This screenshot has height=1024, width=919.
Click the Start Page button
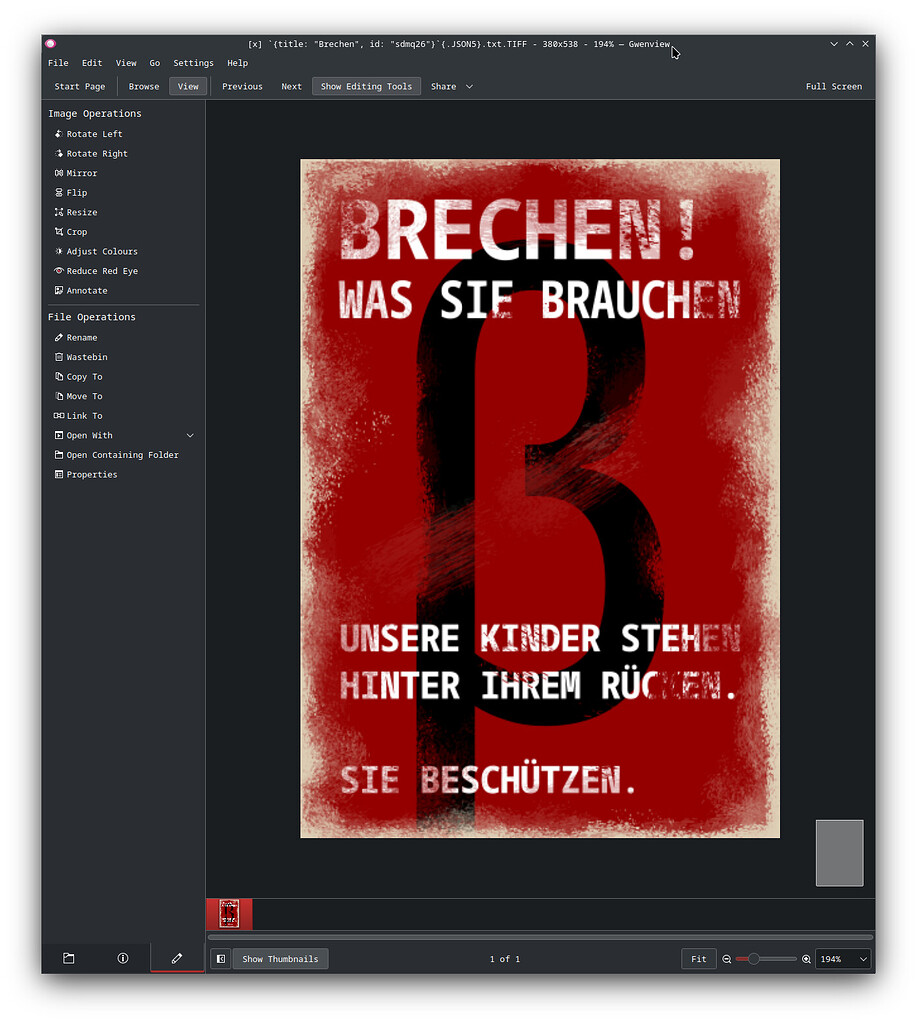point(80,87)
